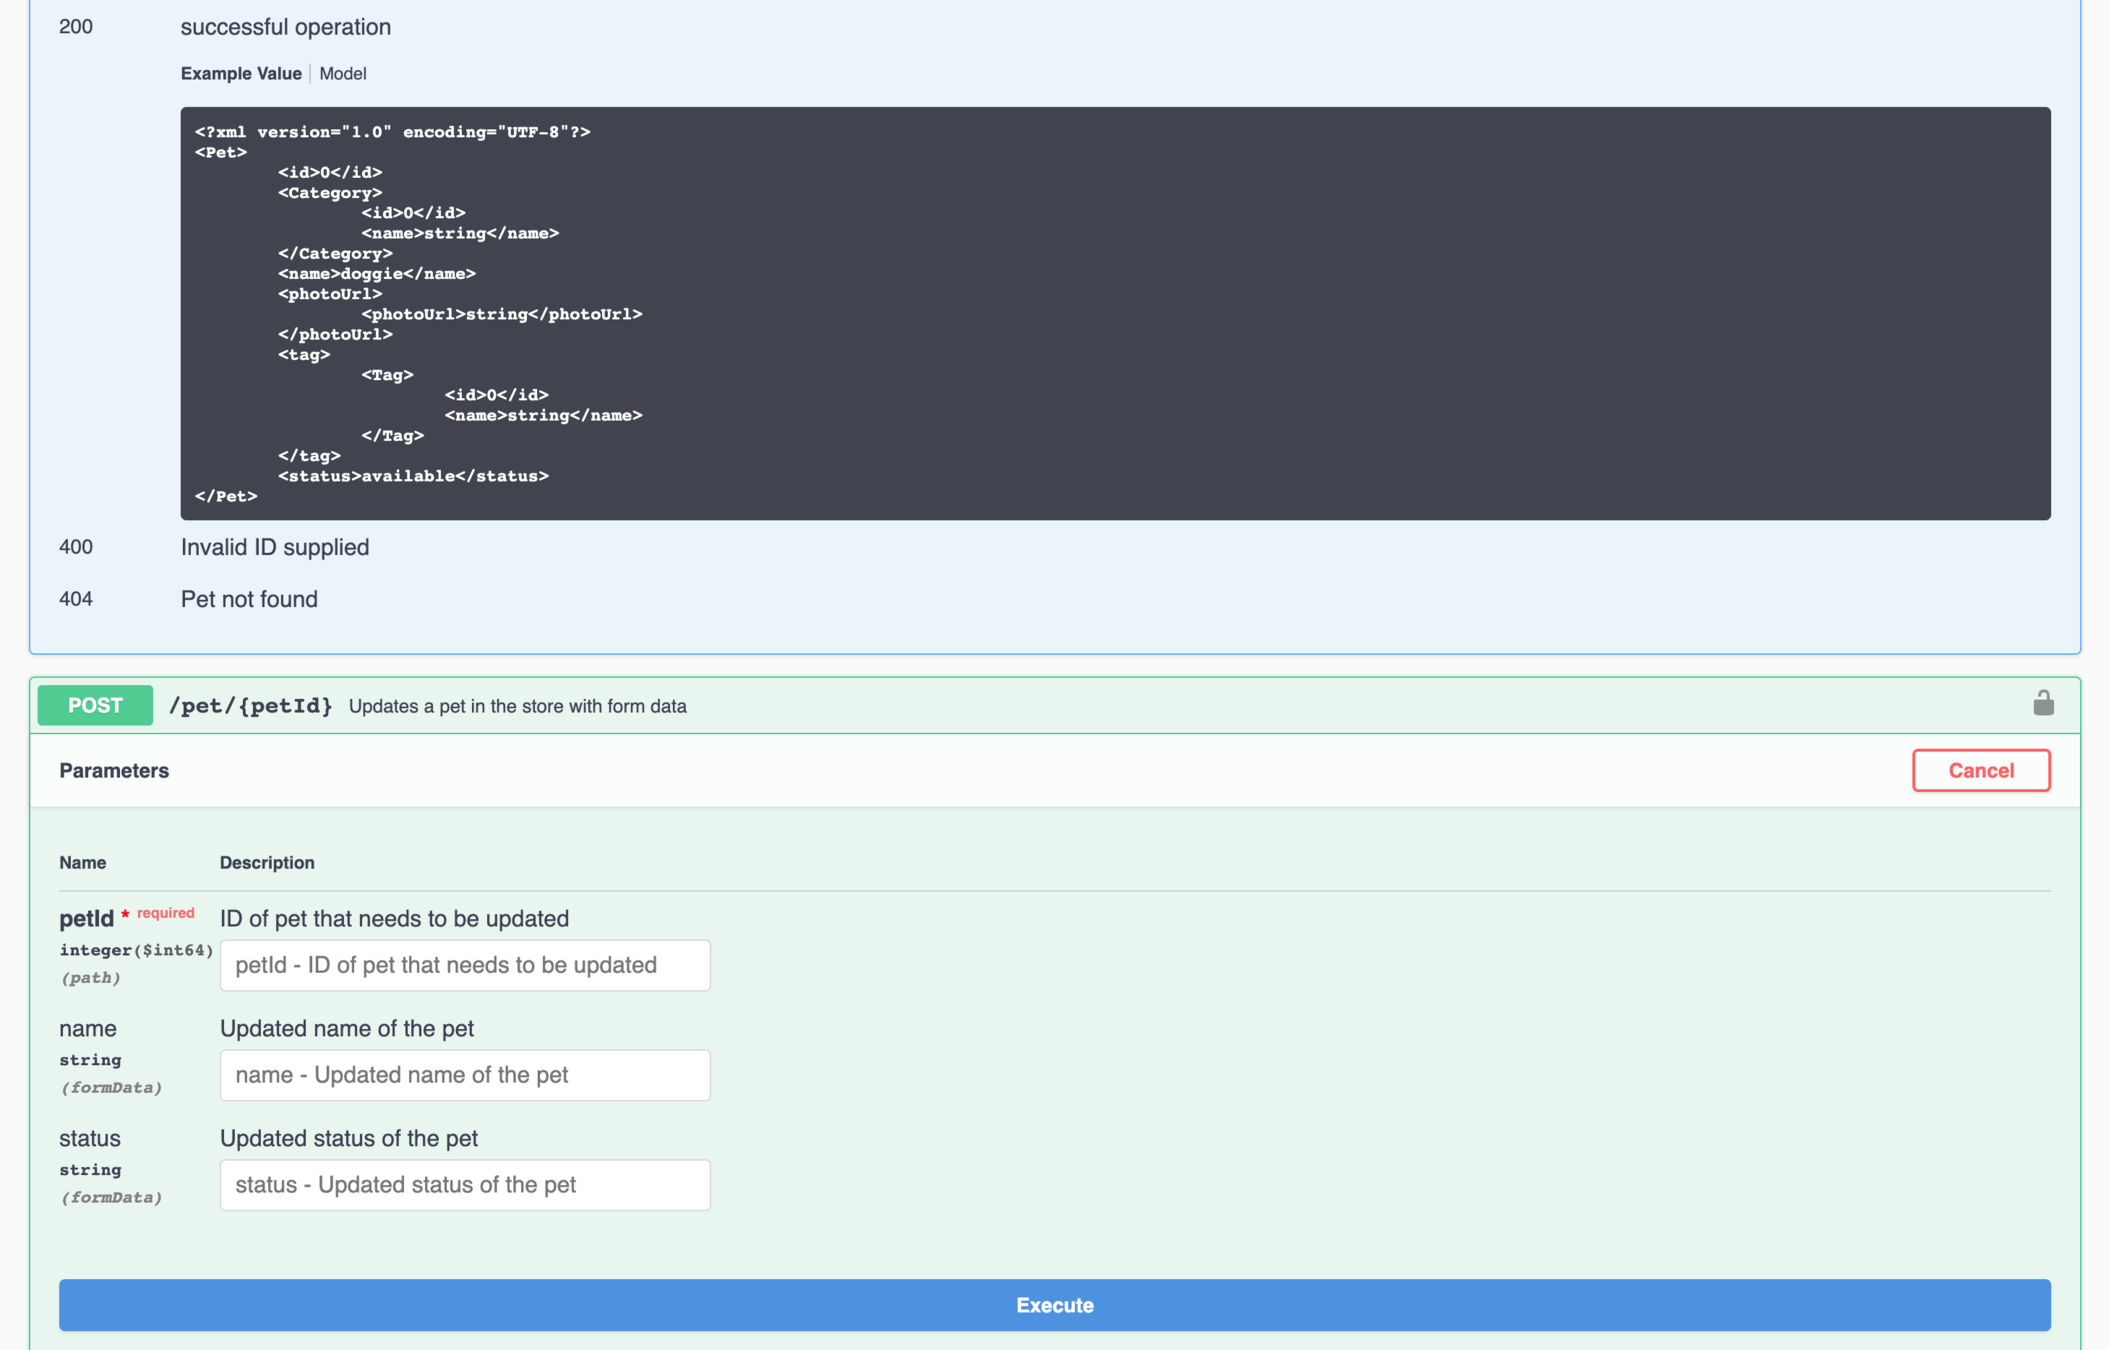Focus the petId input field
2109x1350 pixels.
click(x=465, y=965)
